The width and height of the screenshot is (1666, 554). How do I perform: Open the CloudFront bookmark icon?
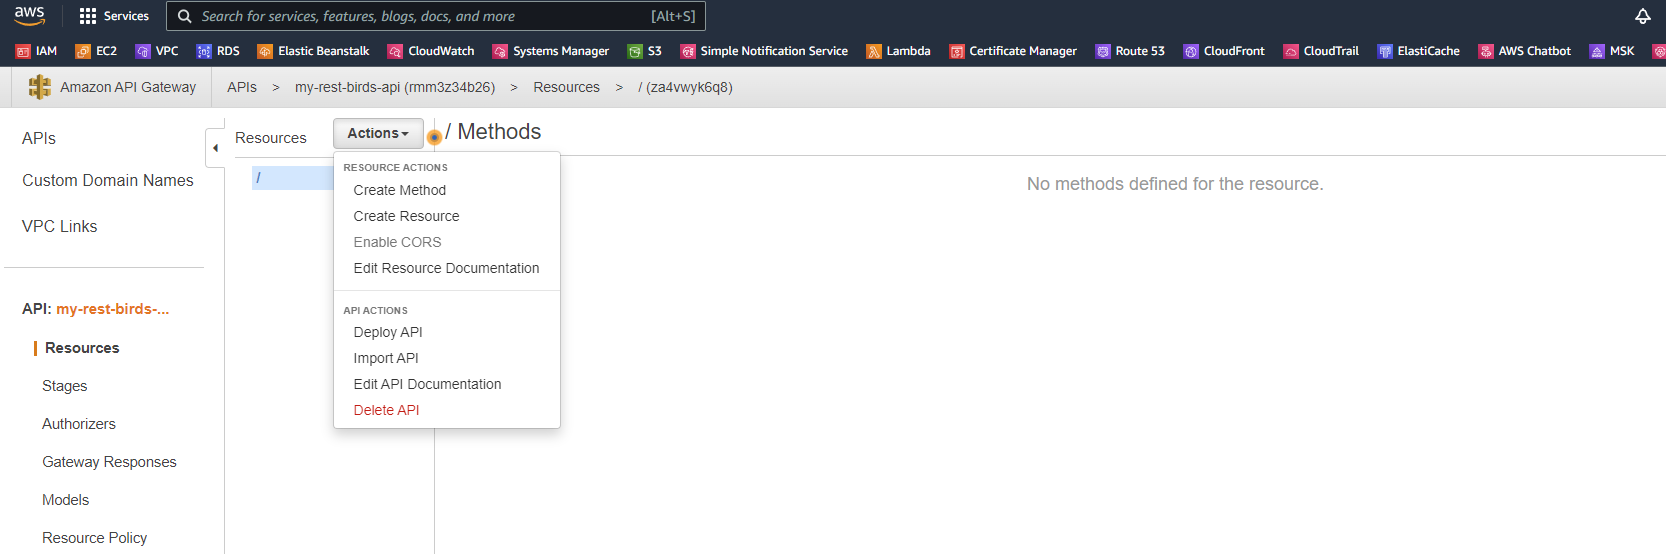coord(1191,51)
